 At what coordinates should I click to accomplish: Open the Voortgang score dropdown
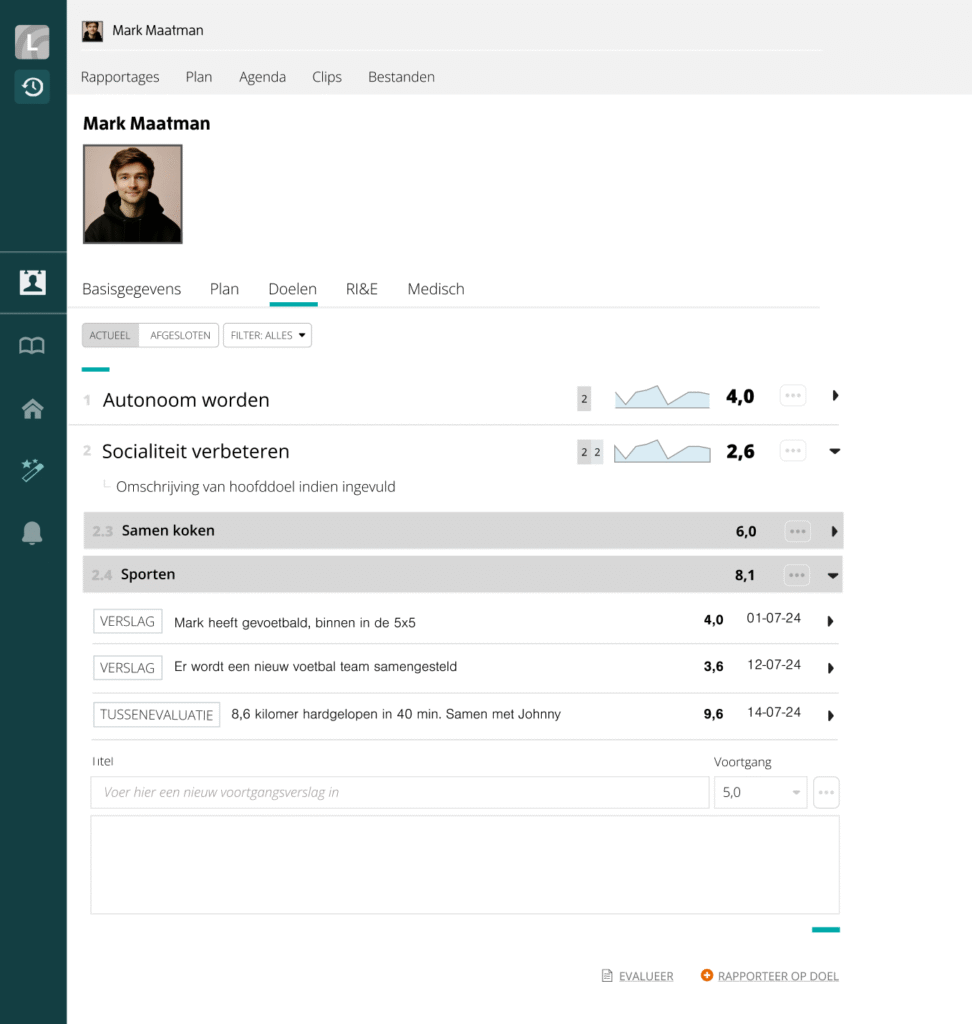coord(760,792)
